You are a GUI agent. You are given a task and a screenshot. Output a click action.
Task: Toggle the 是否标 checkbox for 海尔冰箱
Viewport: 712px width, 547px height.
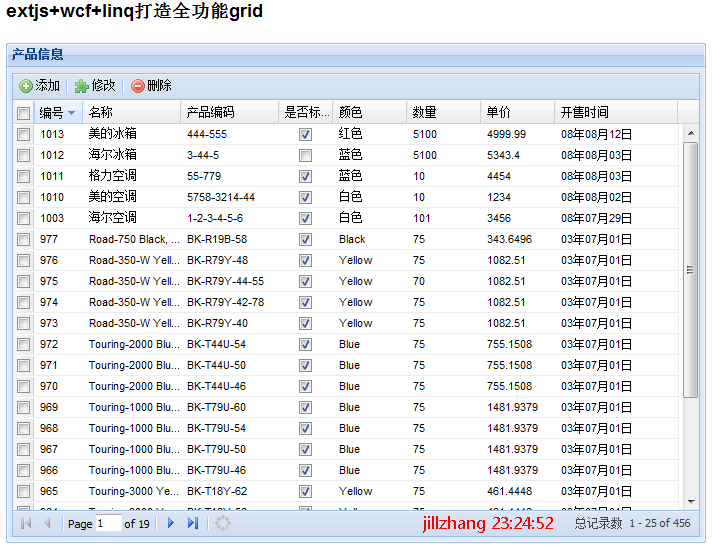(x=305, y=155)
